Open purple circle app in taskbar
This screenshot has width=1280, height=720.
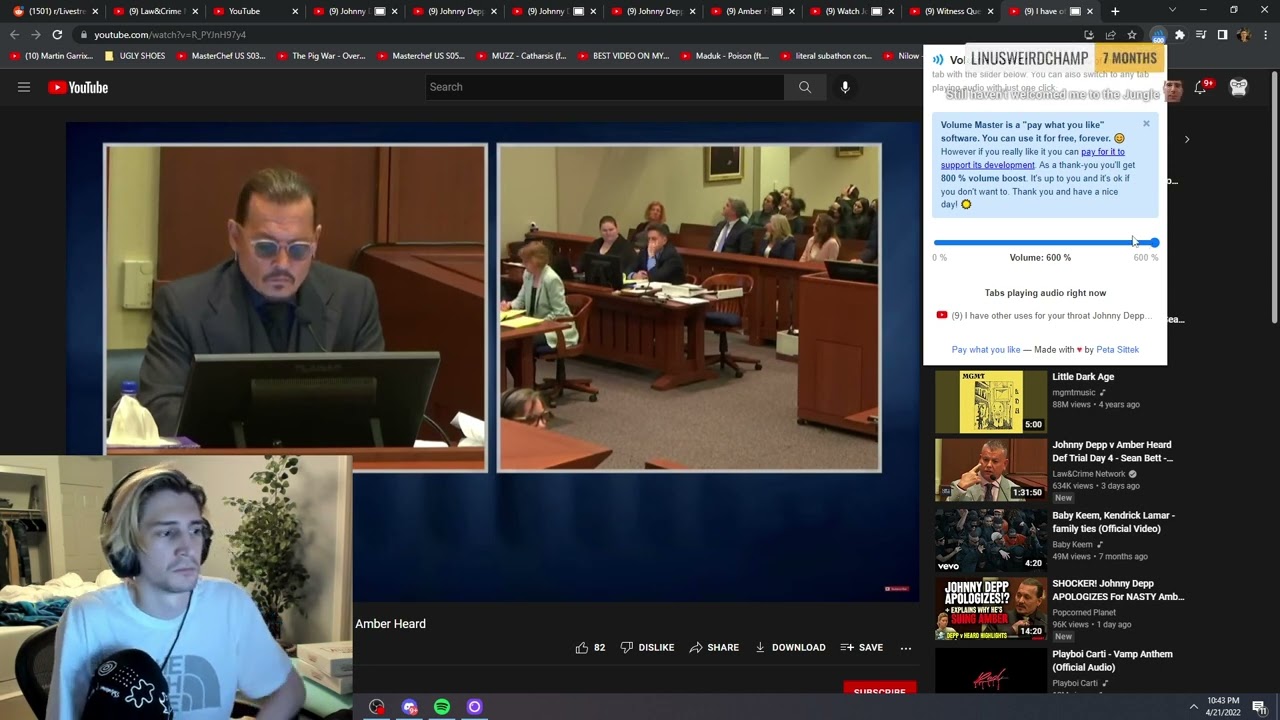click(x=475, y=707)
